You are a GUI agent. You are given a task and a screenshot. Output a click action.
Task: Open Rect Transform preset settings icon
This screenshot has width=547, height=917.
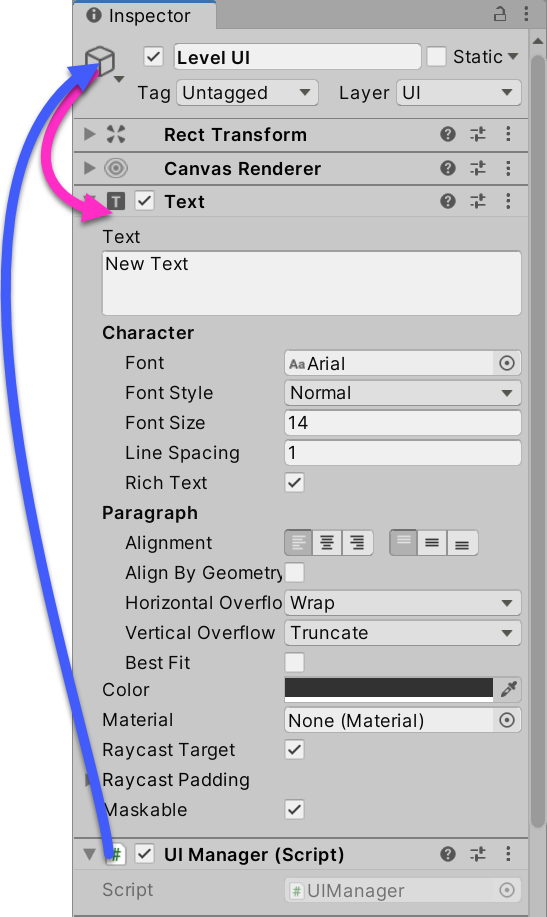click(478, 135)
